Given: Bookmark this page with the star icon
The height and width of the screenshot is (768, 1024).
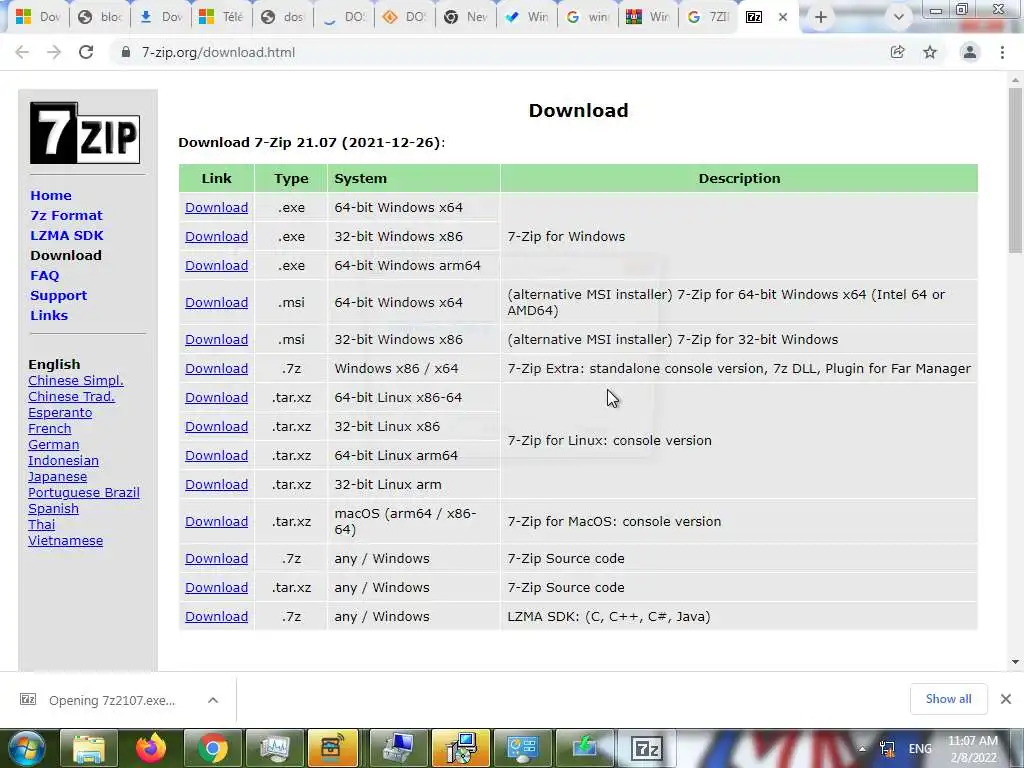Looking at the screenshot, I should click(x=930, y=52).
